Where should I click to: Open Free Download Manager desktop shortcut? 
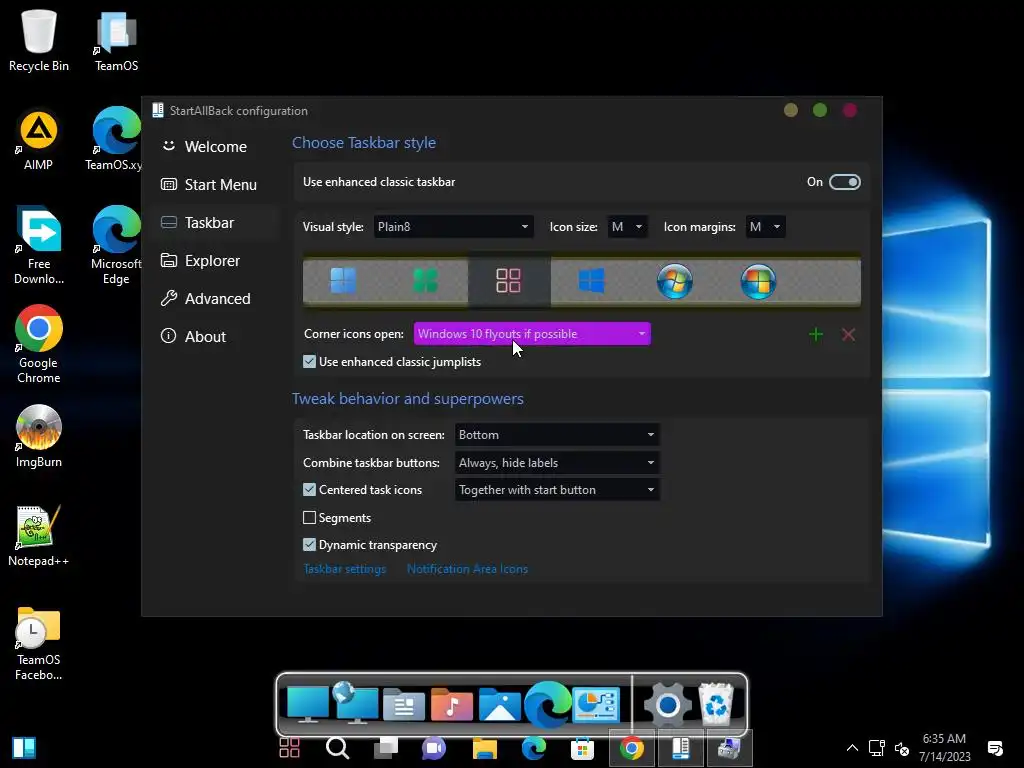click(39, 246)
